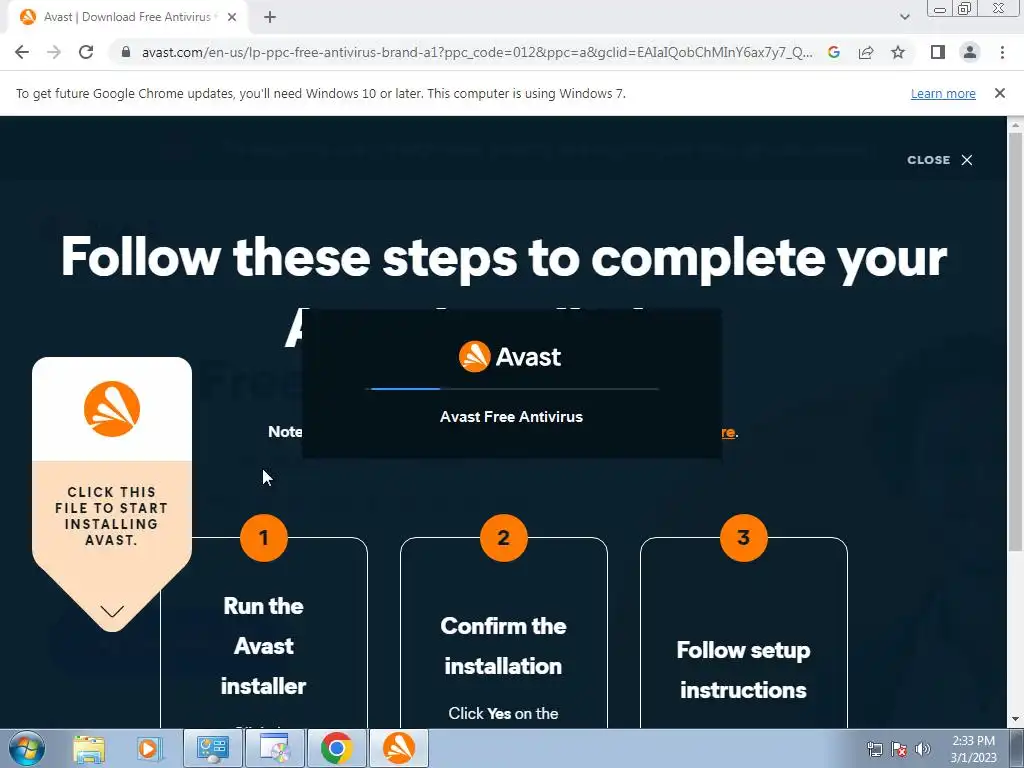Share this page via share icon
Viewport: 1024px width, 768px height.
[x=866, y=52]
